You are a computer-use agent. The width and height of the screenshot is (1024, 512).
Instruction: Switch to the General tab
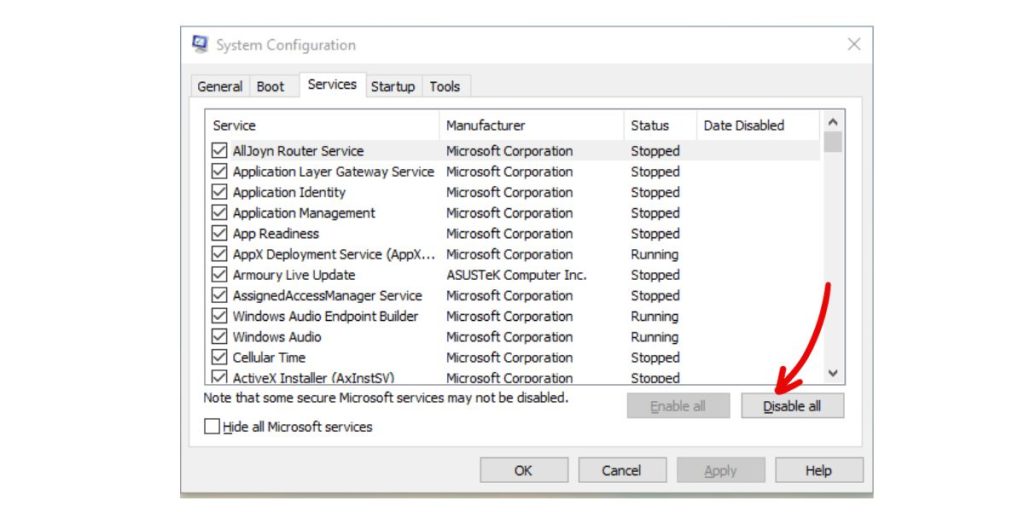click(219, 86)
